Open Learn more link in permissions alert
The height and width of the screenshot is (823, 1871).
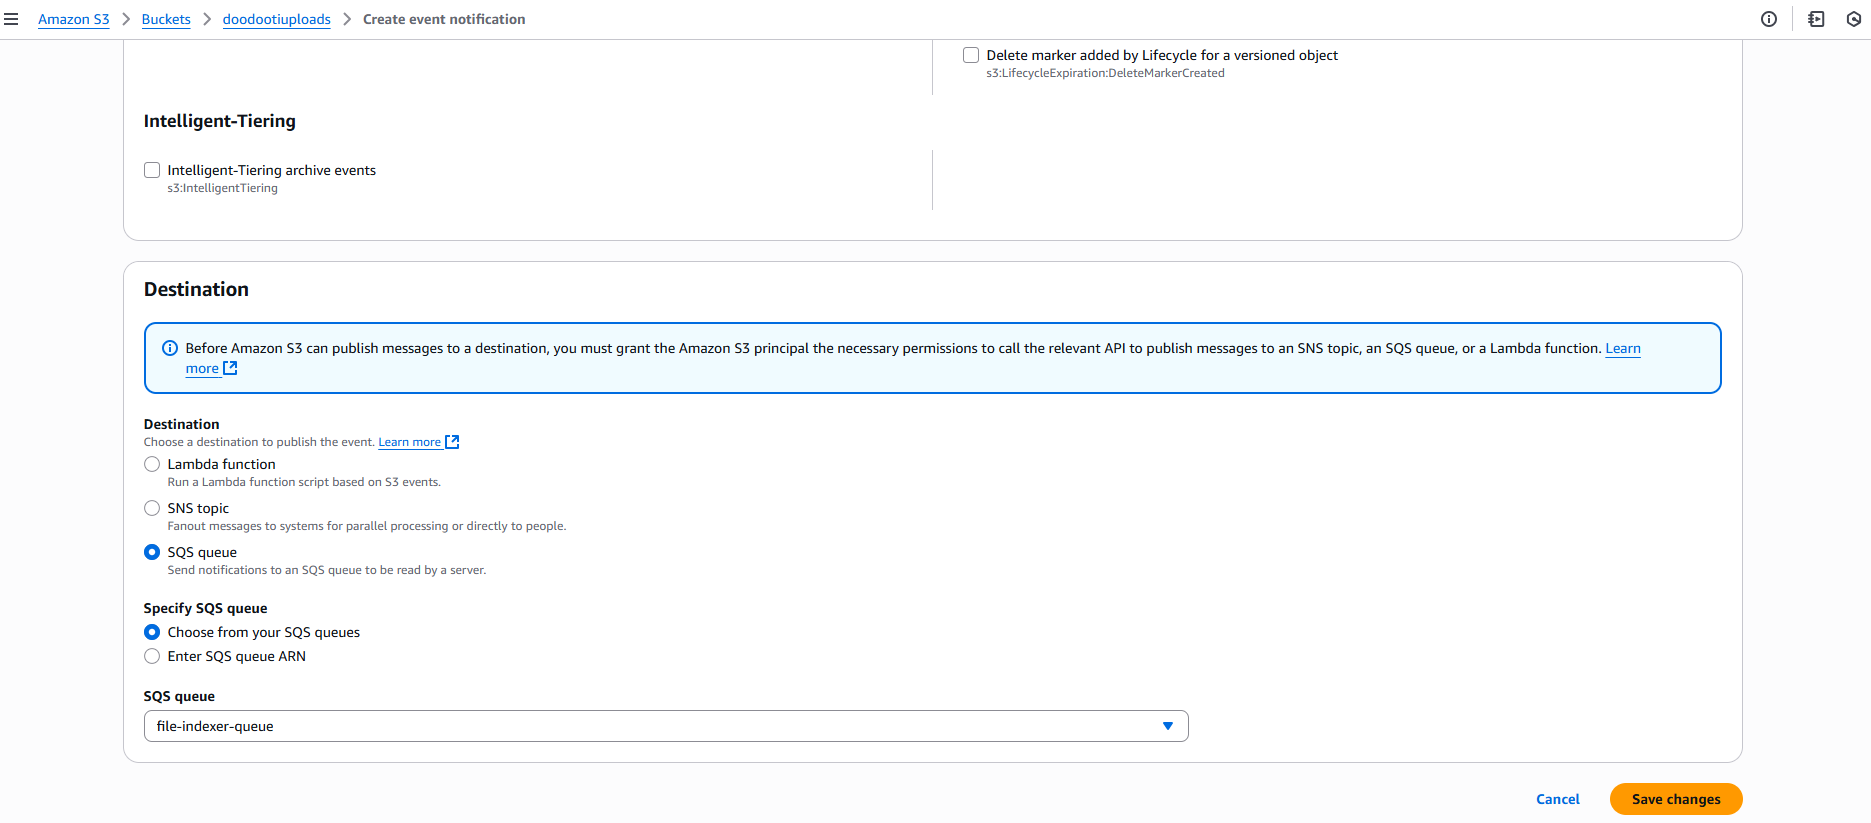click(1622, 348)
